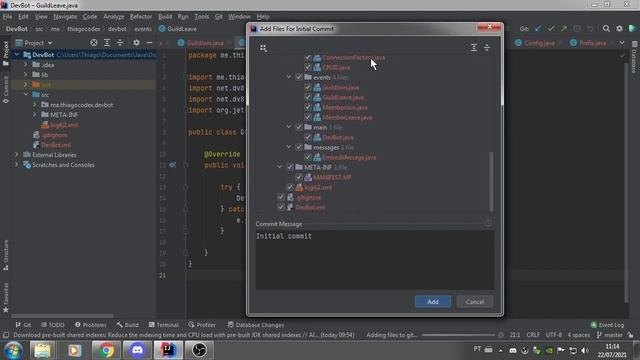Click Git Push arrow icon
The image size is (640, 360).
tap(564, 29)
